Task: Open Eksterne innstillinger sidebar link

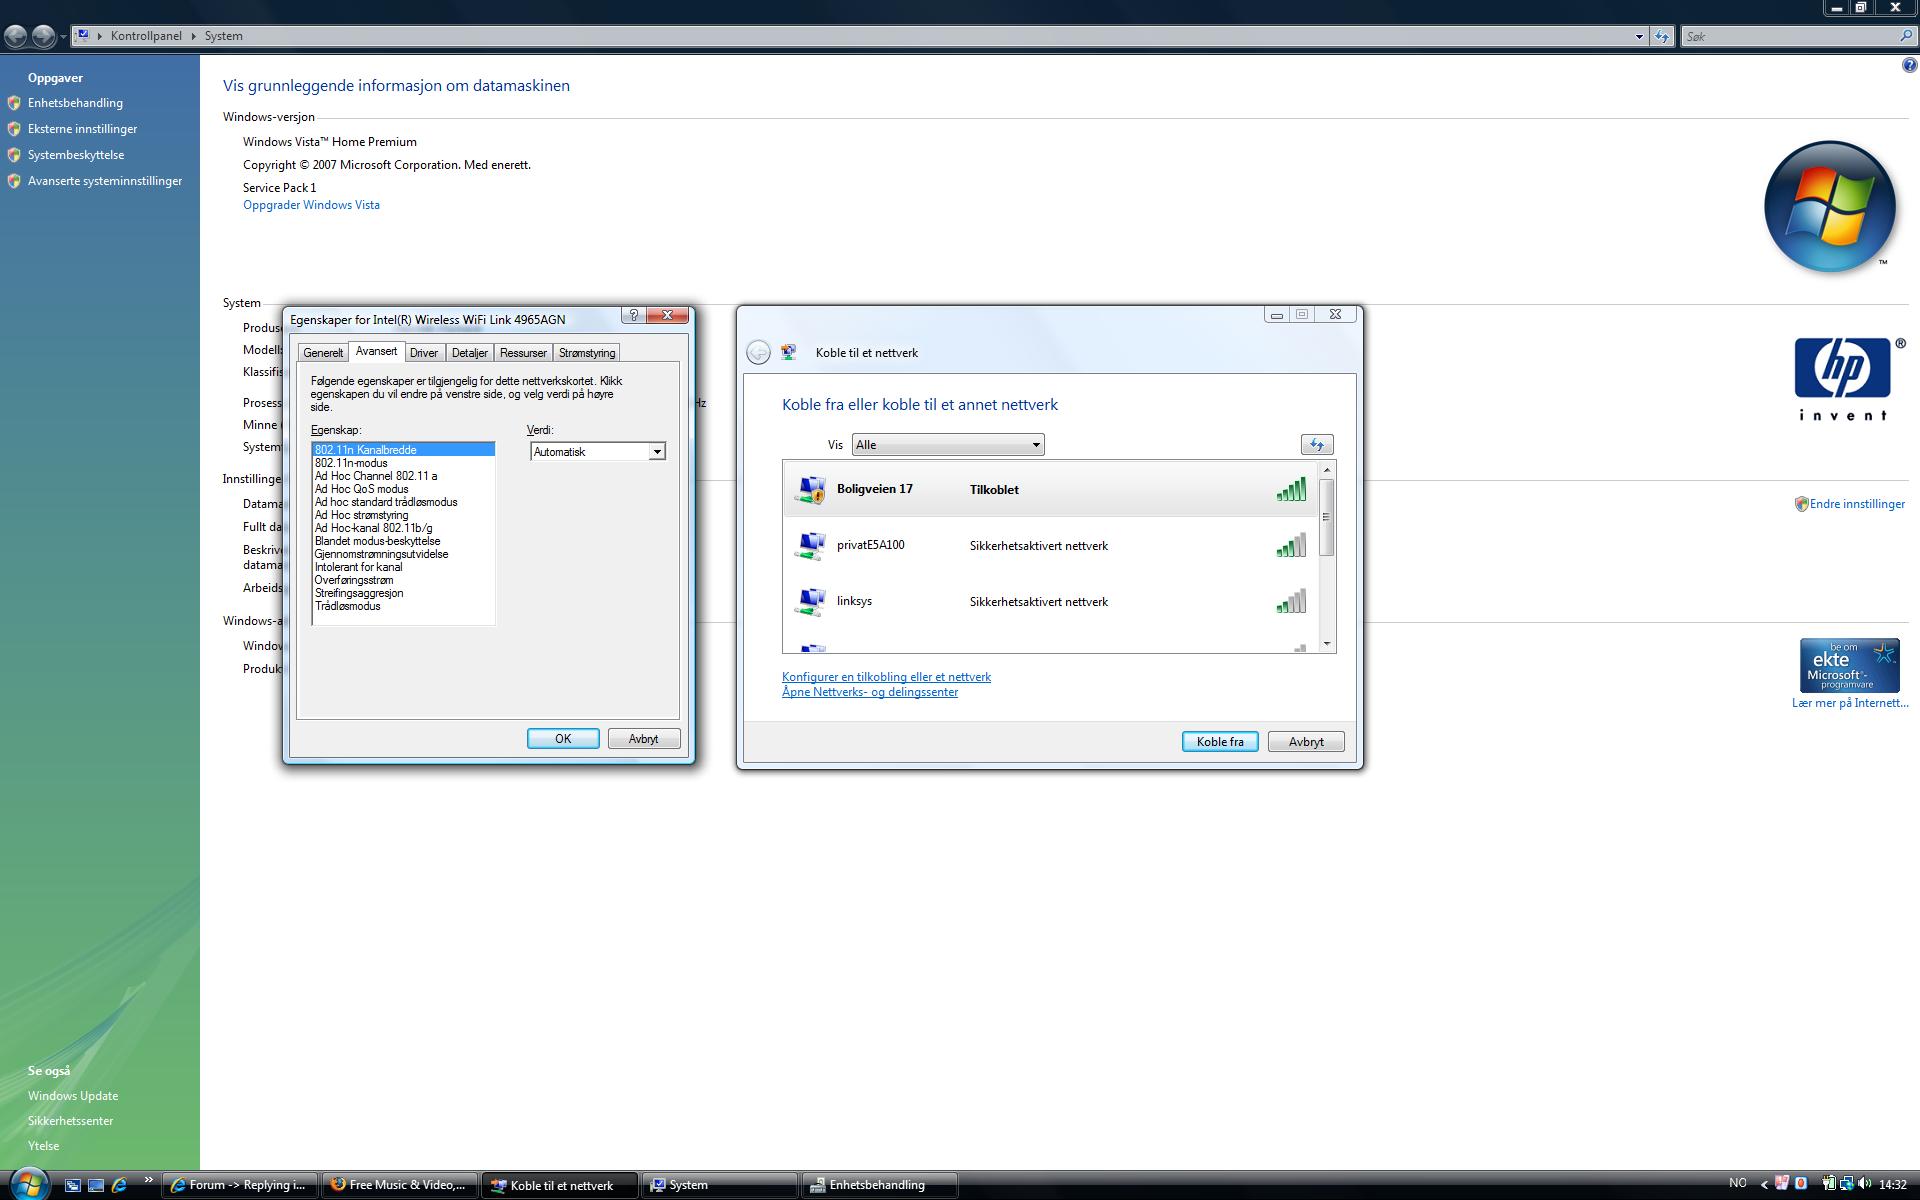Action: (x=82, y=129)
